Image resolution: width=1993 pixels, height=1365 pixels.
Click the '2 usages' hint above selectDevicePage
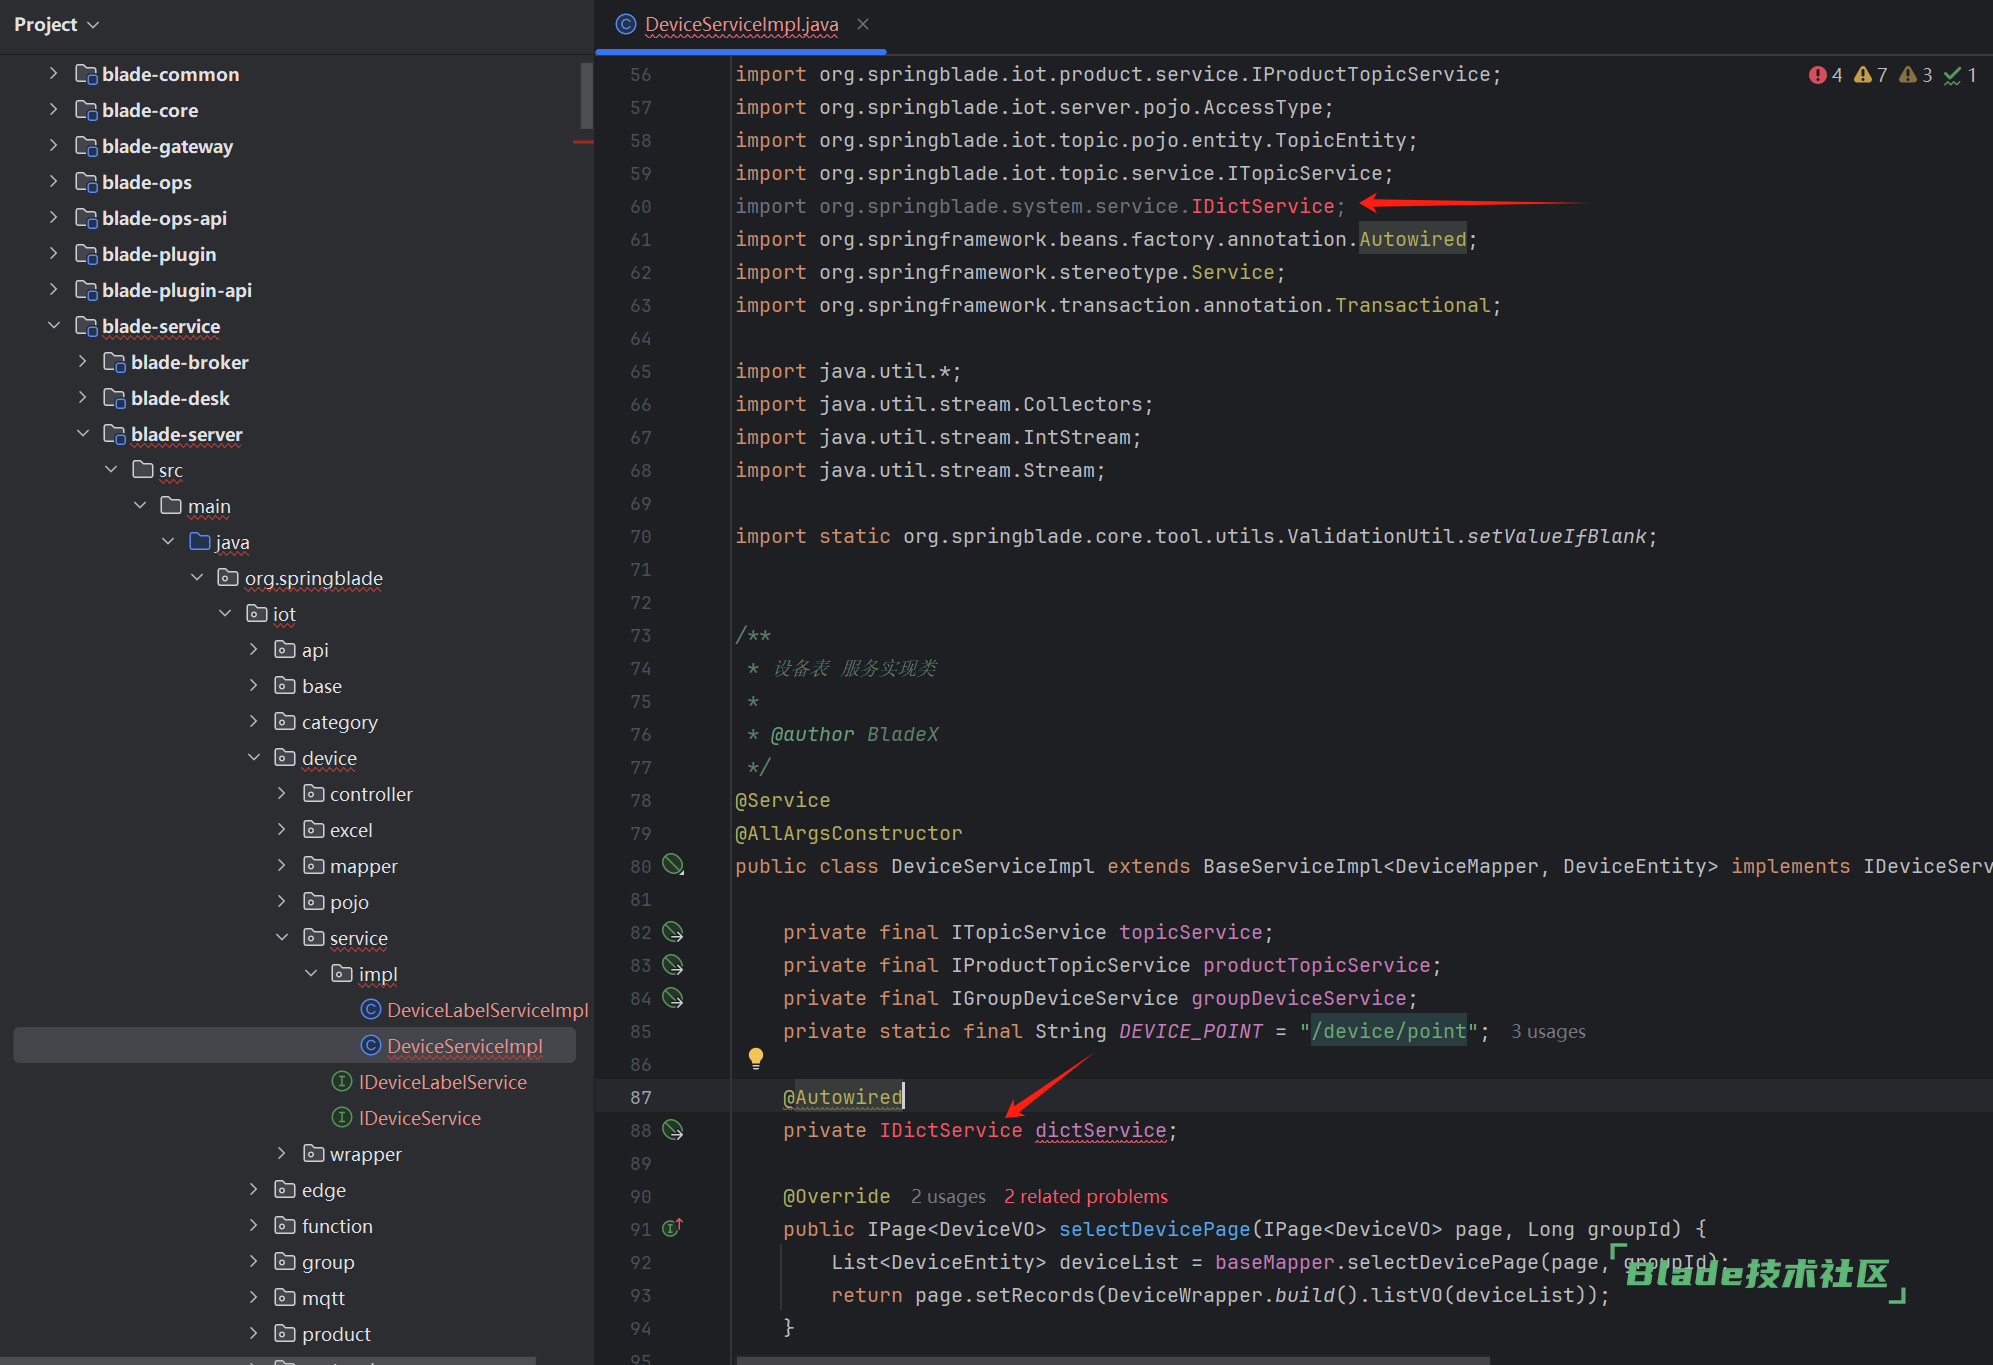pos(948,1196)
